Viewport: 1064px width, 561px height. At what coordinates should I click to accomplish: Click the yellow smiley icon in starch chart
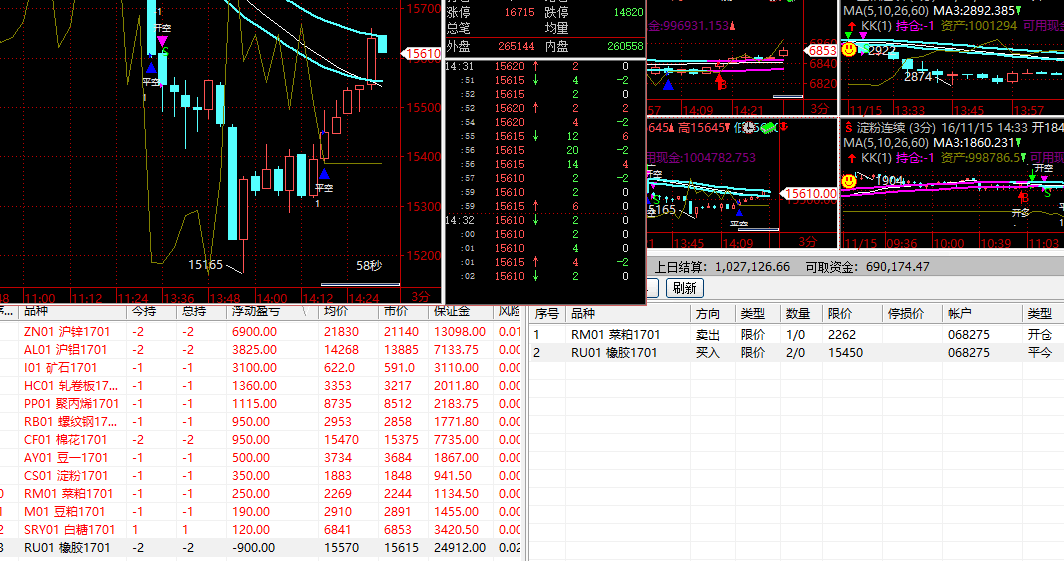coord(848,181)
